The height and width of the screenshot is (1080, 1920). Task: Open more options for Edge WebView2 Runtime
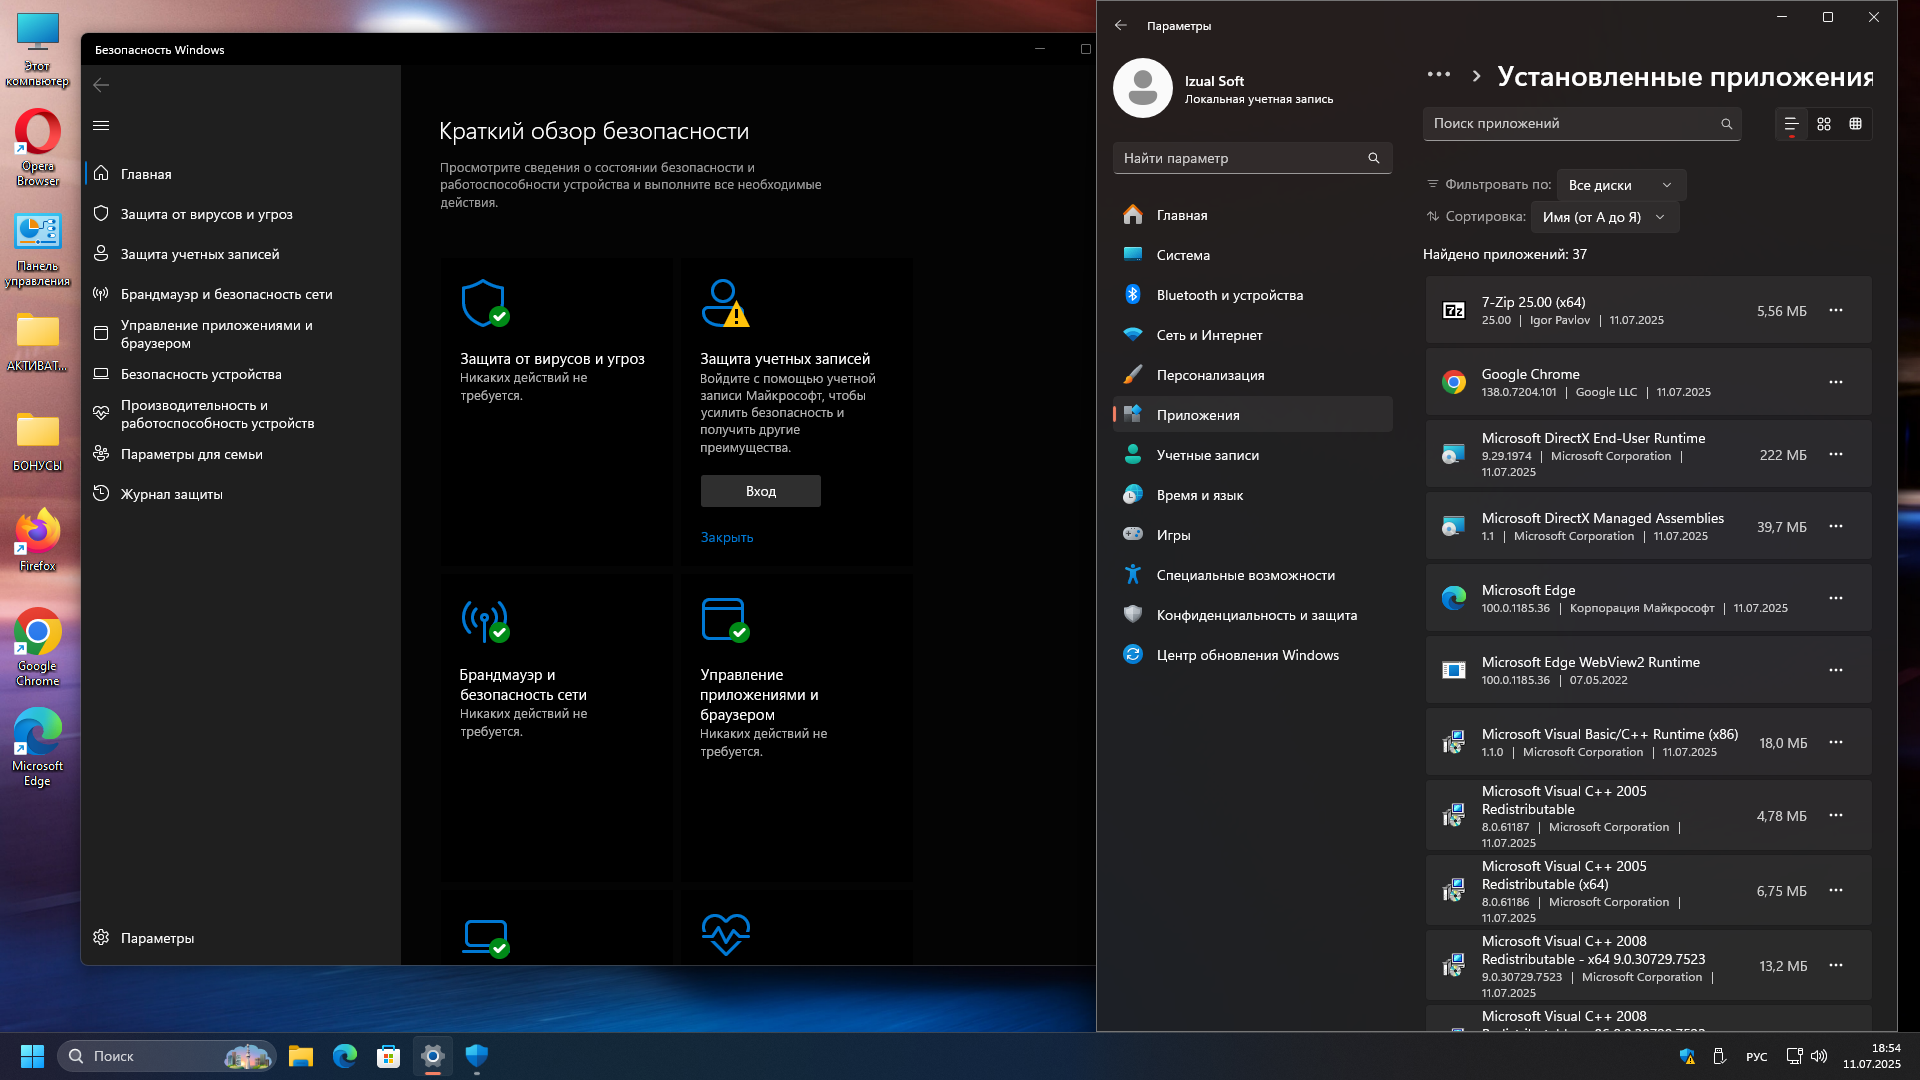(x=1836, y=670)
